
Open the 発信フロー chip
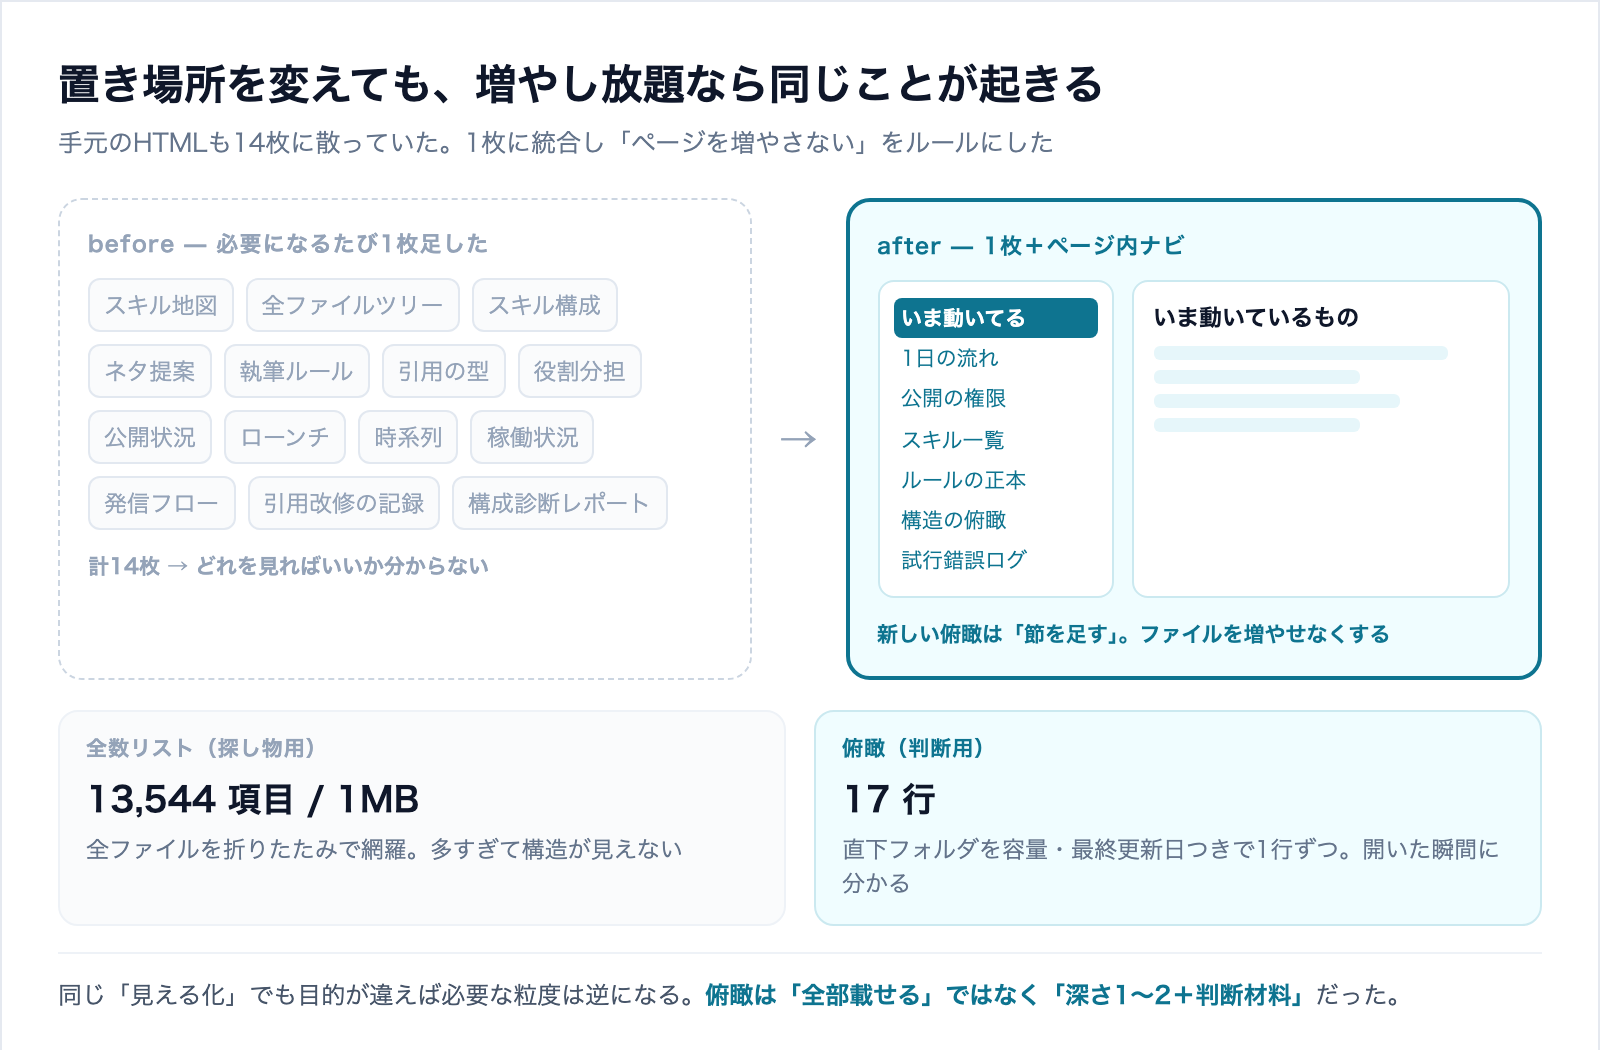(162, 503)
